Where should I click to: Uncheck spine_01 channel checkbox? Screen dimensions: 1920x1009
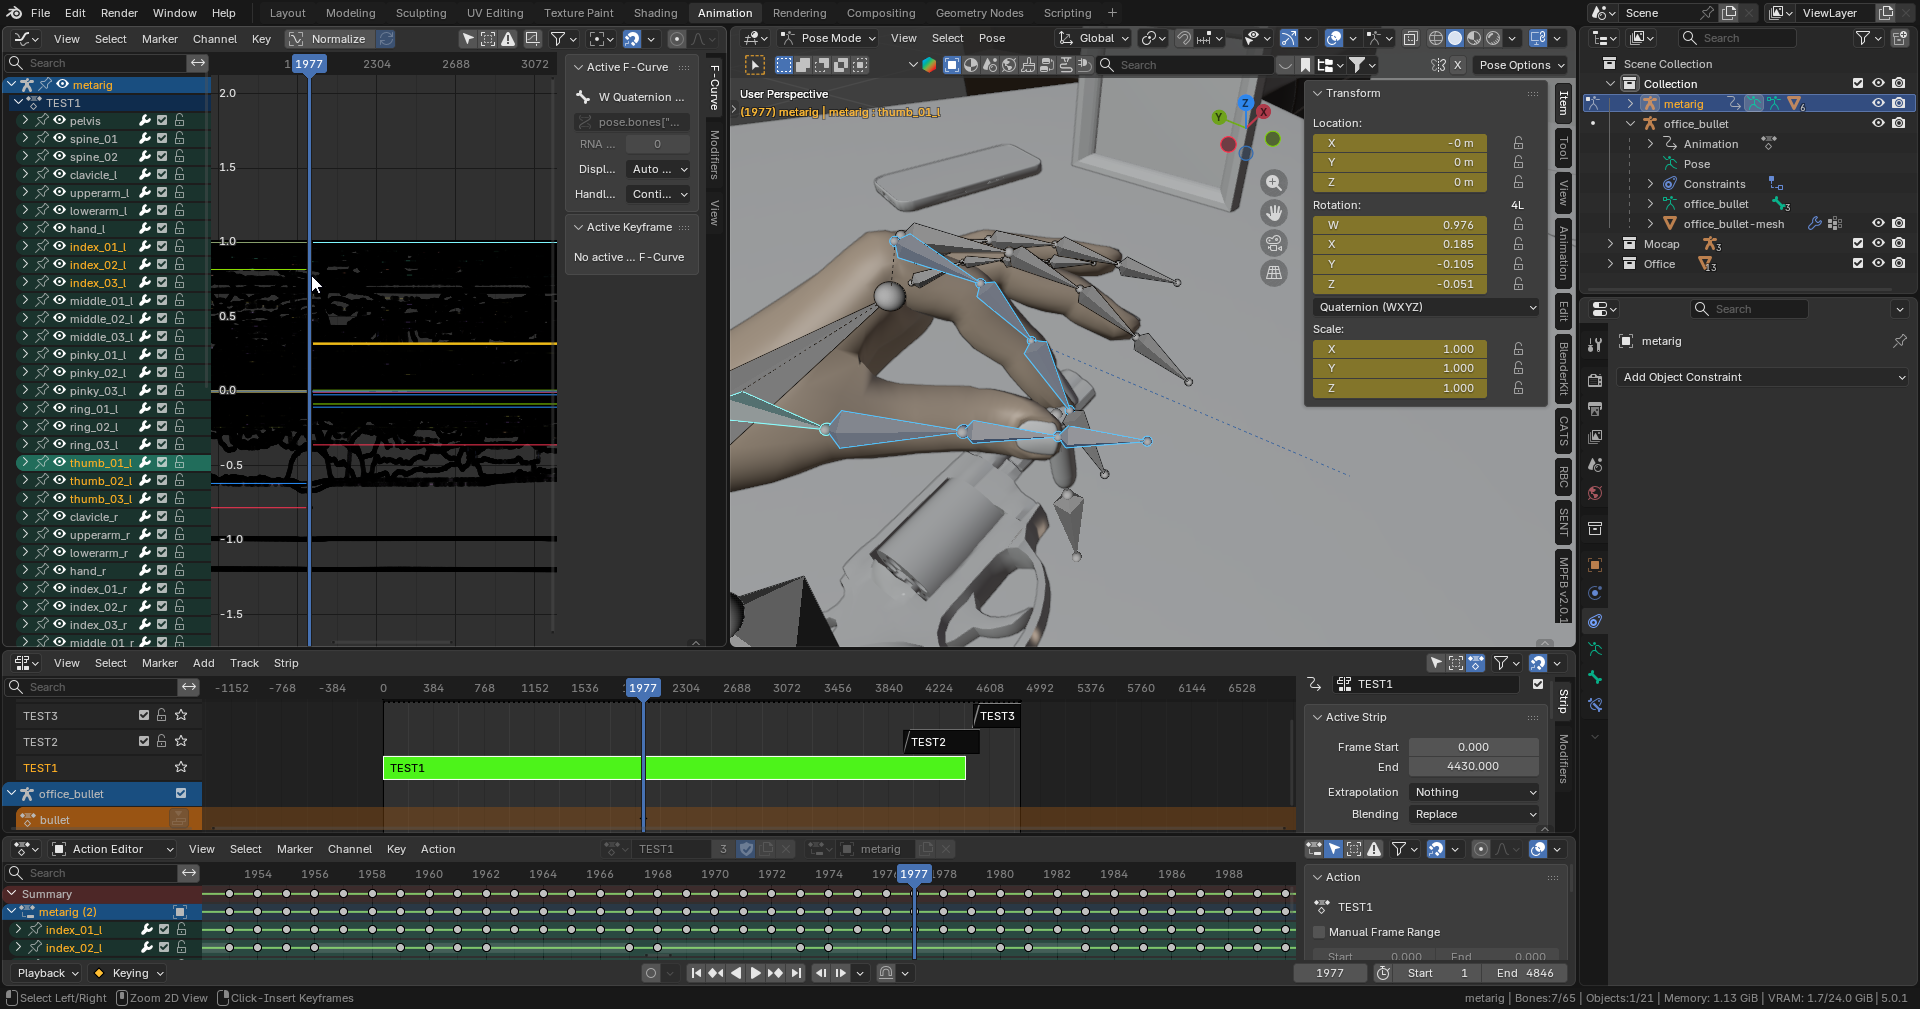pyautogui.click(x=162, y=139)
